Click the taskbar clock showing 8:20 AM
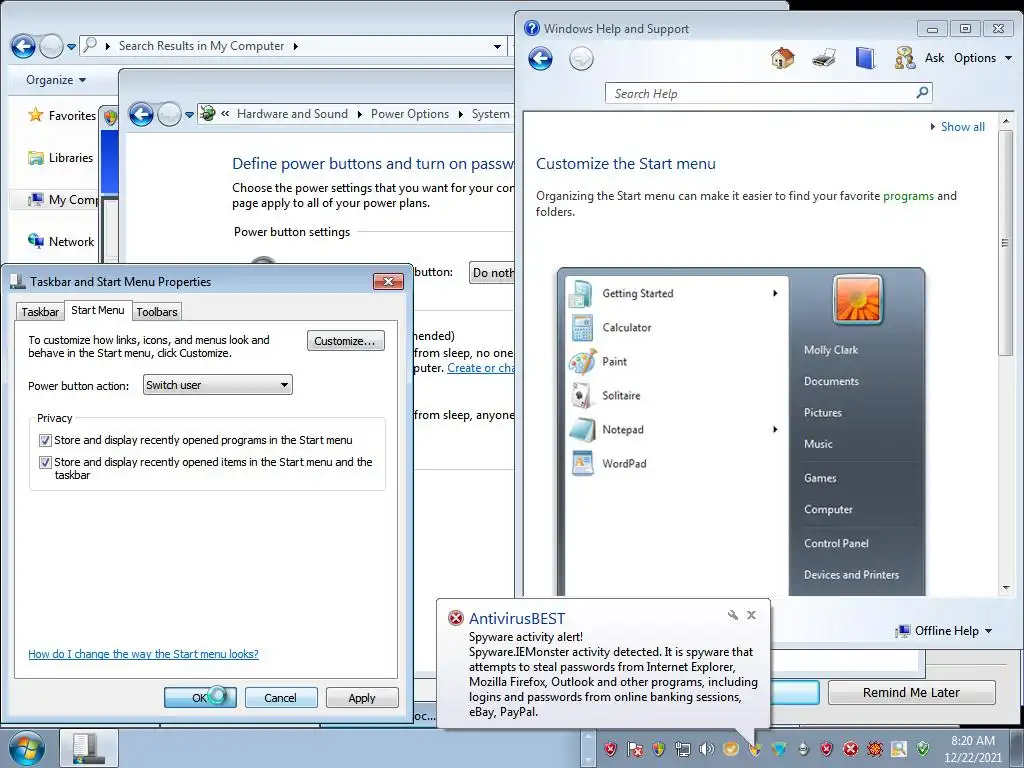 point(973,748)
